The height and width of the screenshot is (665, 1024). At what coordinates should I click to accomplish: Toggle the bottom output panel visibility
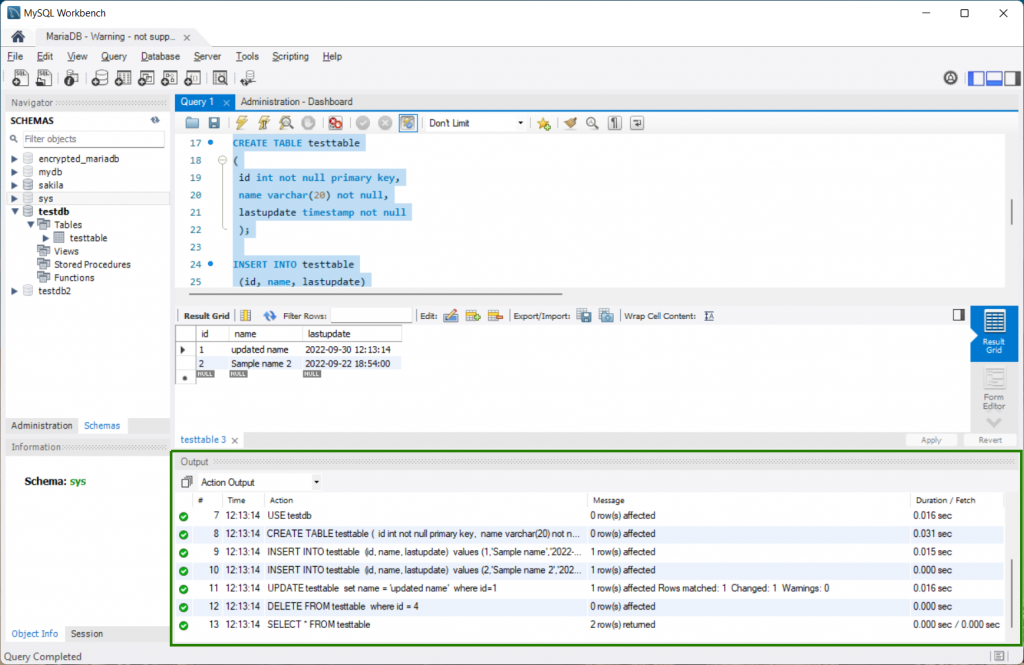(x=994, y=78)
